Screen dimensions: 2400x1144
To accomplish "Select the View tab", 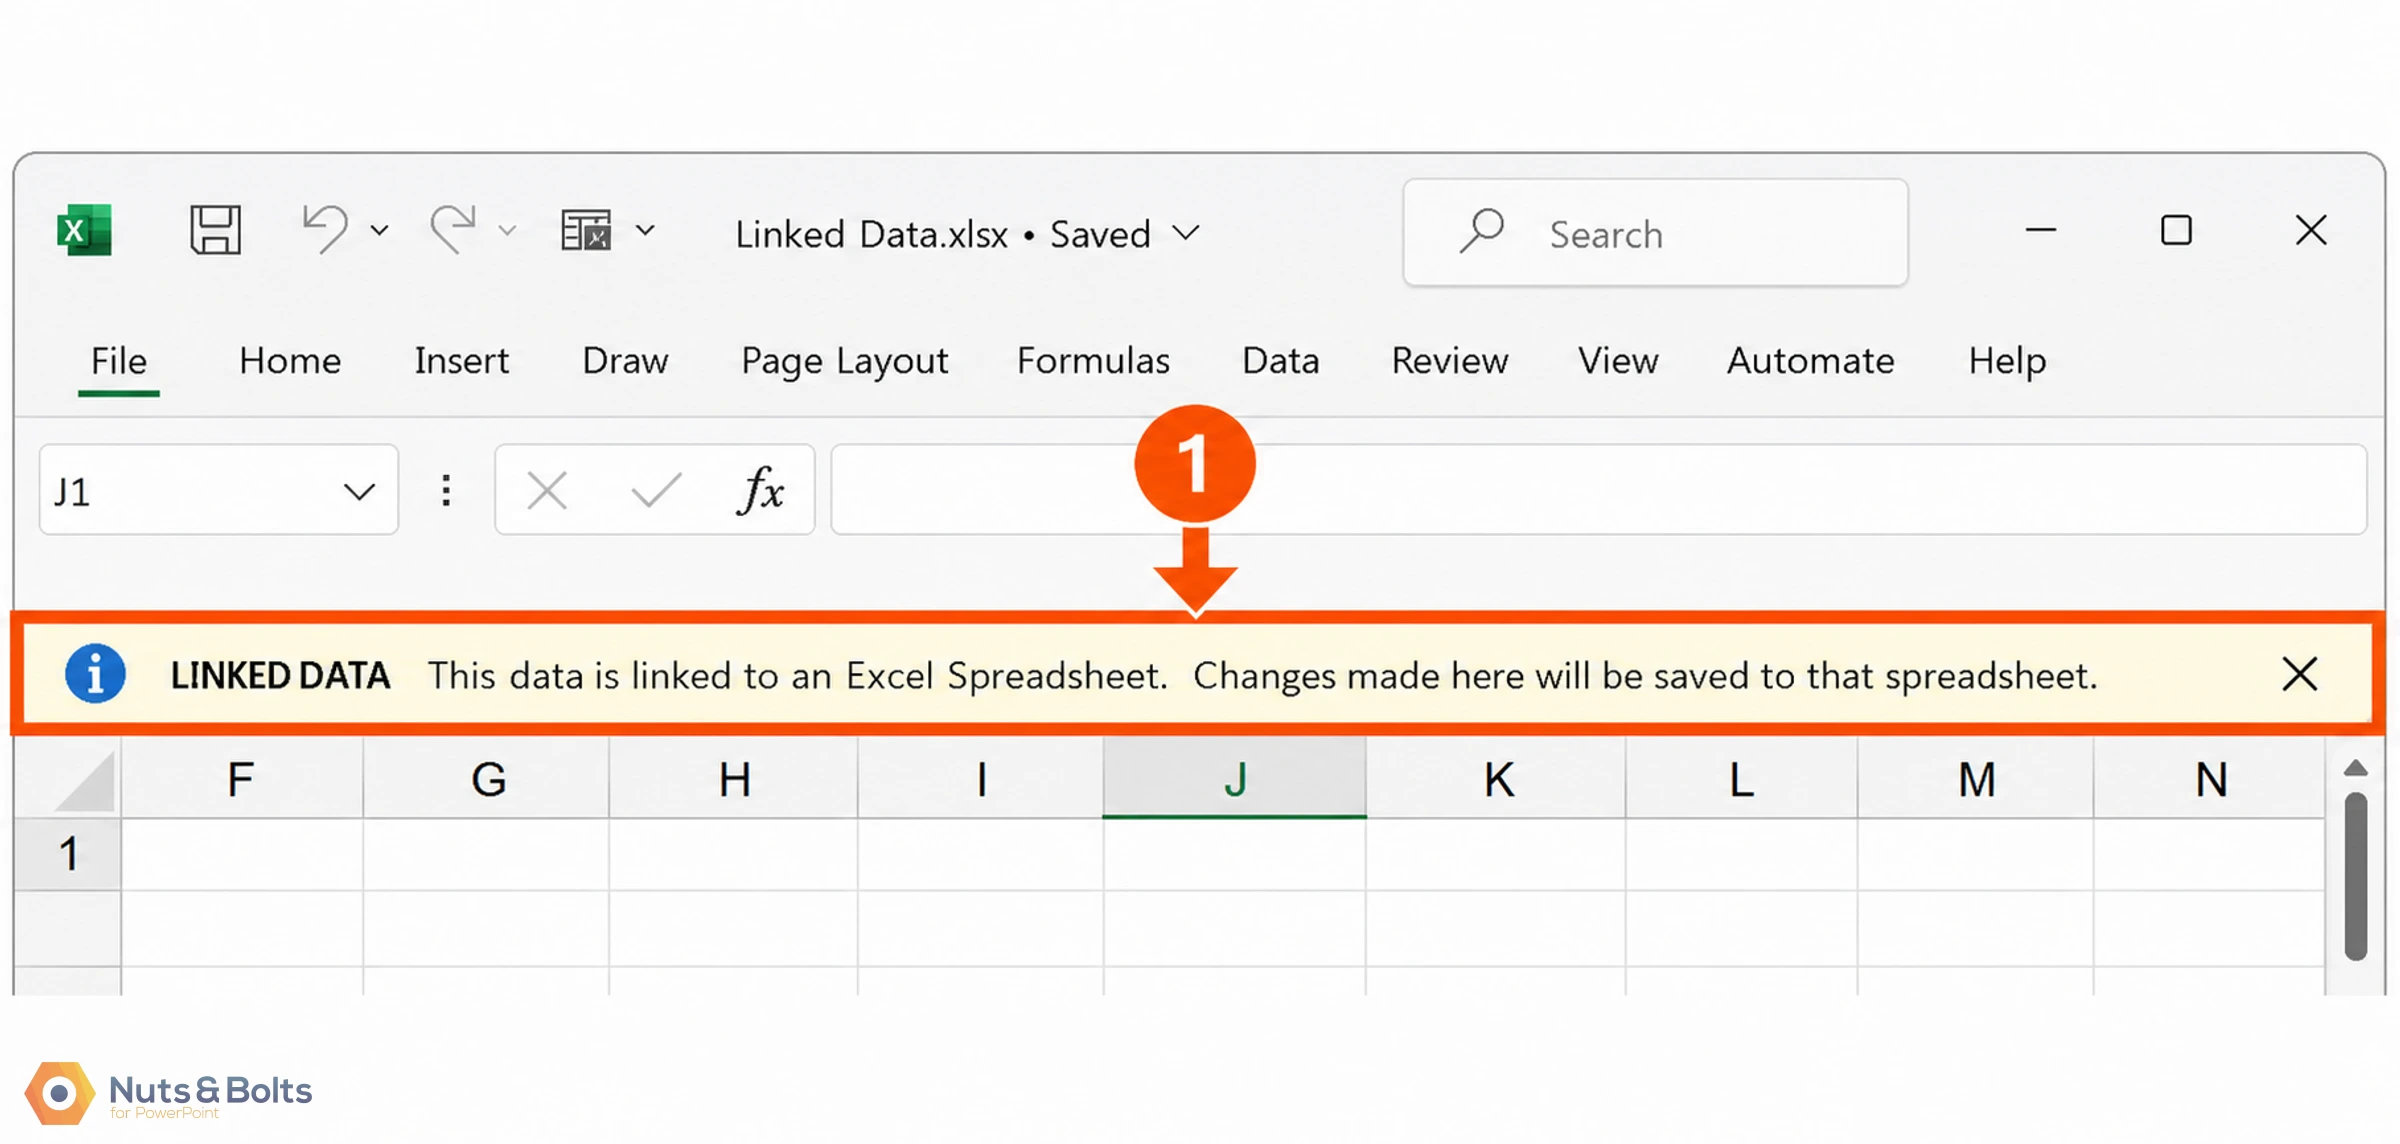I will point(1618,361).
